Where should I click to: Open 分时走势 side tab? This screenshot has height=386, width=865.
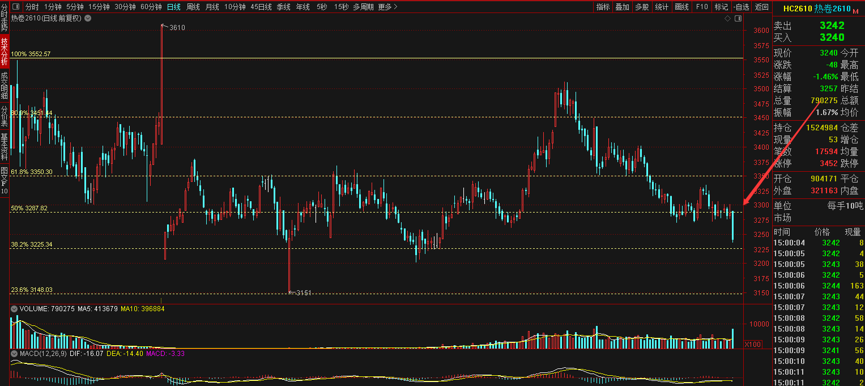tap(4, 18)
